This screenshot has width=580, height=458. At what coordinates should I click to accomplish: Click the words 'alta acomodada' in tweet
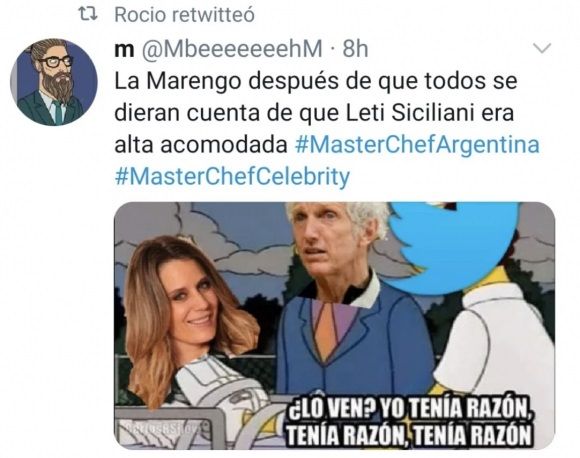click(x=201, y=145)
